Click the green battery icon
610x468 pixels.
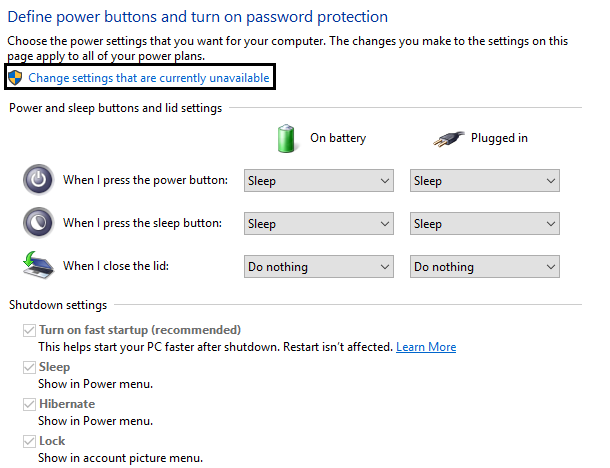point(288,138)
